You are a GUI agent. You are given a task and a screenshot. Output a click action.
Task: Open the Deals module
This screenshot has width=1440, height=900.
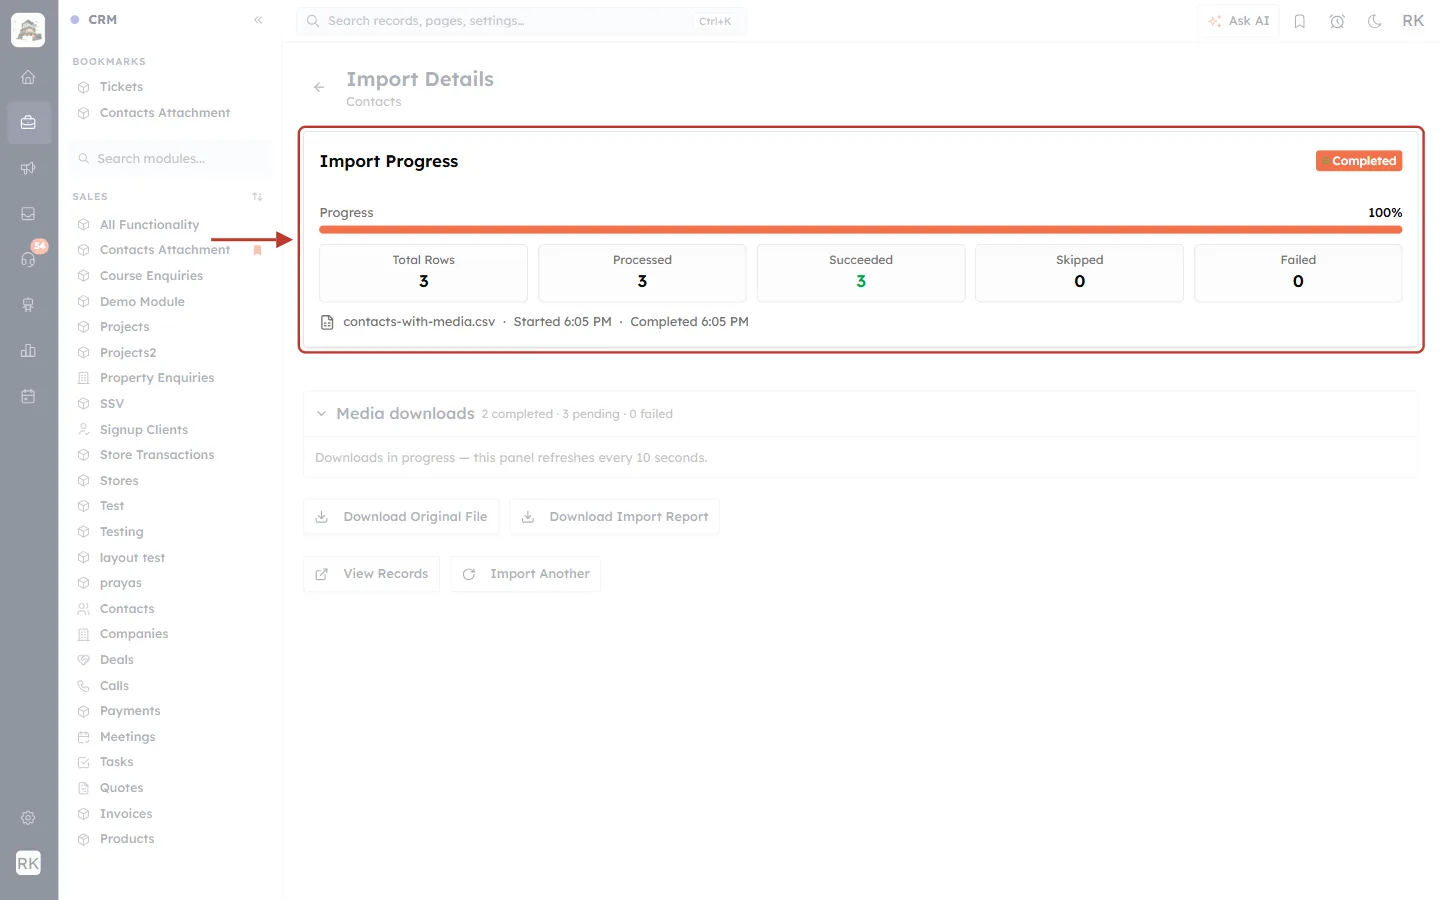click(x=117, y=660)
